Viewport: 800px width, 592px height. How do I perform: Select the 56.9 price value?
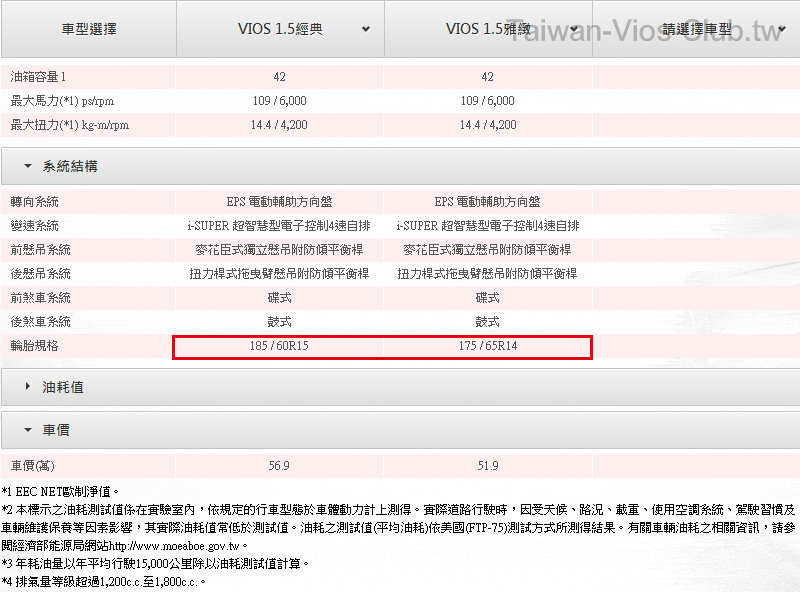pos(279,466)
